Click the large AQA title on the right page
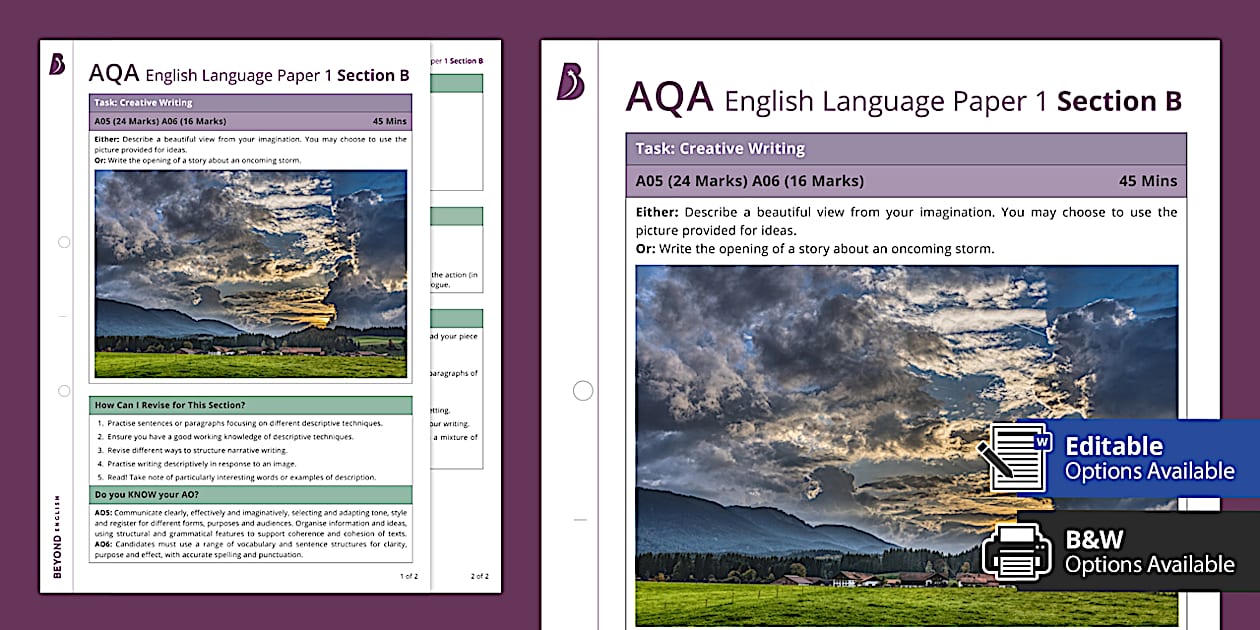The width and height of the screenshot is (1260, 630). [x=669, y=99]
